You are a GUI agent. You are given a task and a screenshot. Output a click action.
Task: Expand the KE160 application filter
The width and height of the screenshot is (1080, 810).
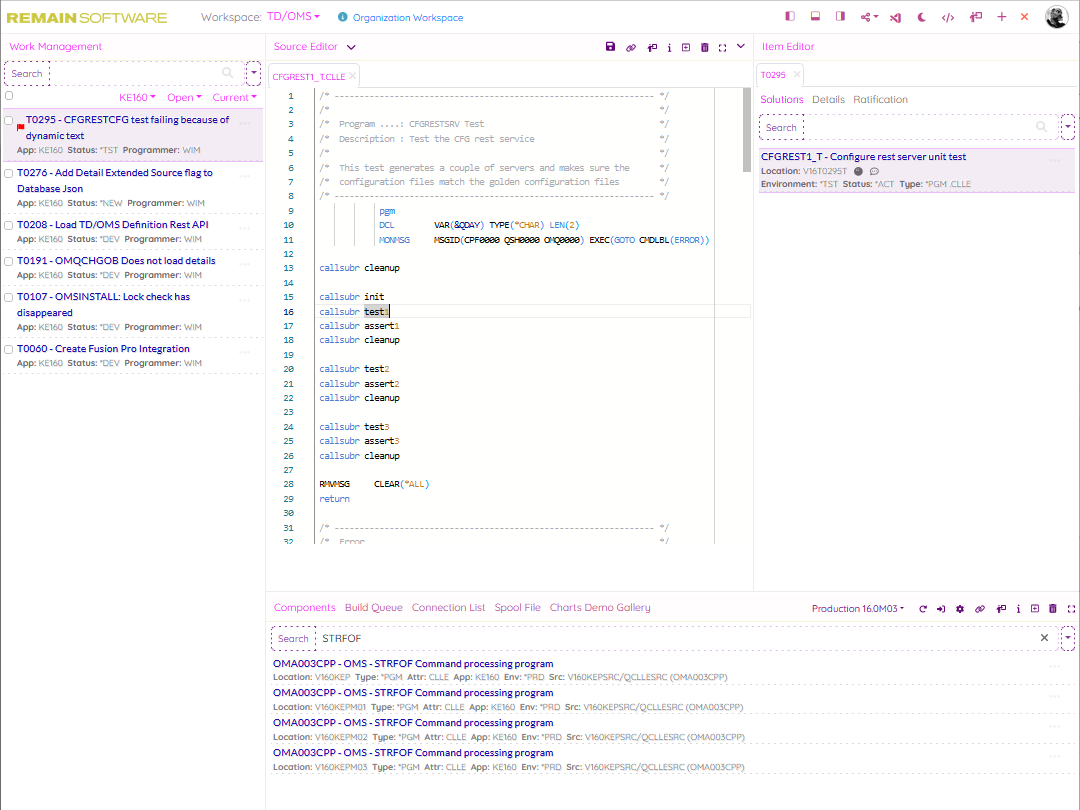click(137, 98)
